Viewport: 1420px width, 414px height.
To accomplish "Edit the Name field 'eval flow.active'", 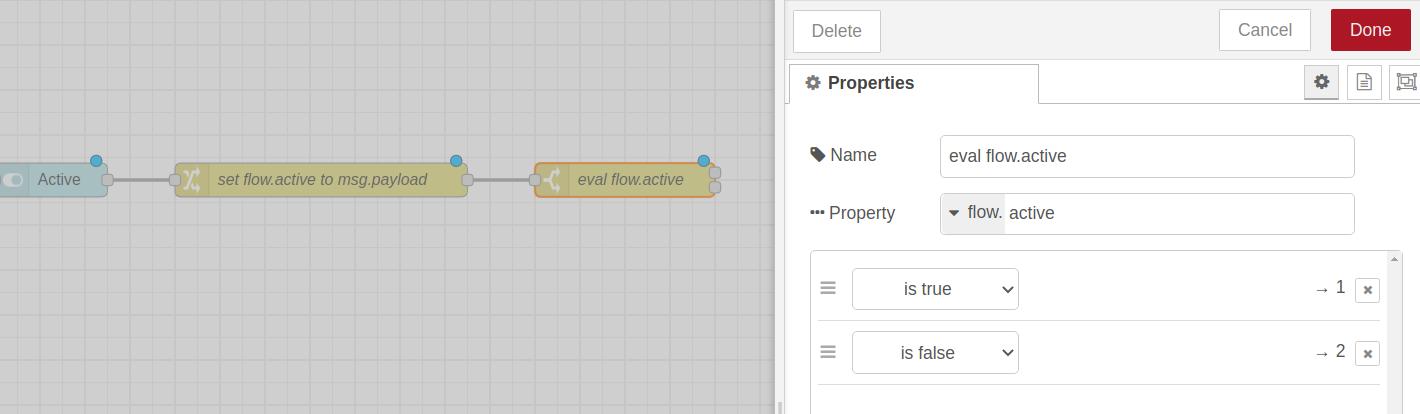I will (1147, 156).
